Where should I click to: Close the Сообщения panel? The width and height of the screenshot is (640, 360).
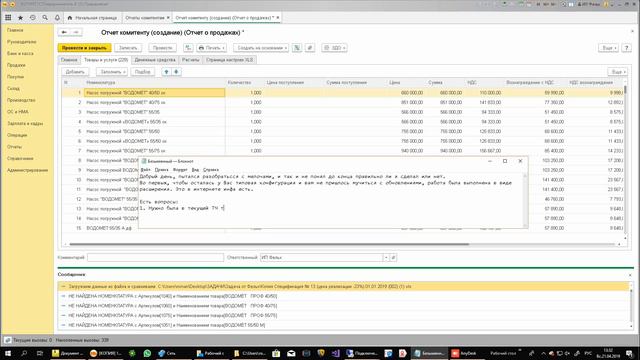click(x=630, y=275)
